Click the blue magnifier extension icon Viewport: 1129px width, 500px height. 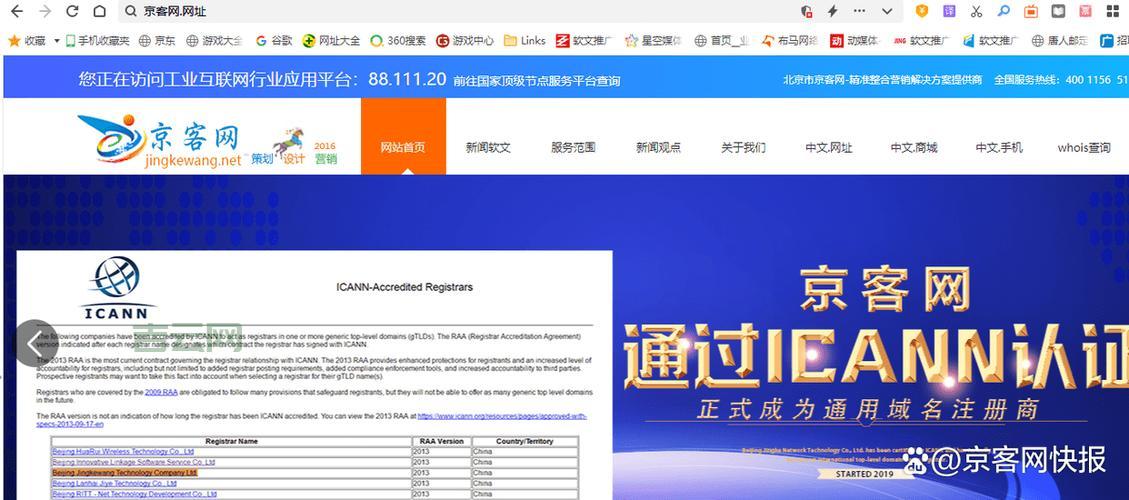[1003, 11]
